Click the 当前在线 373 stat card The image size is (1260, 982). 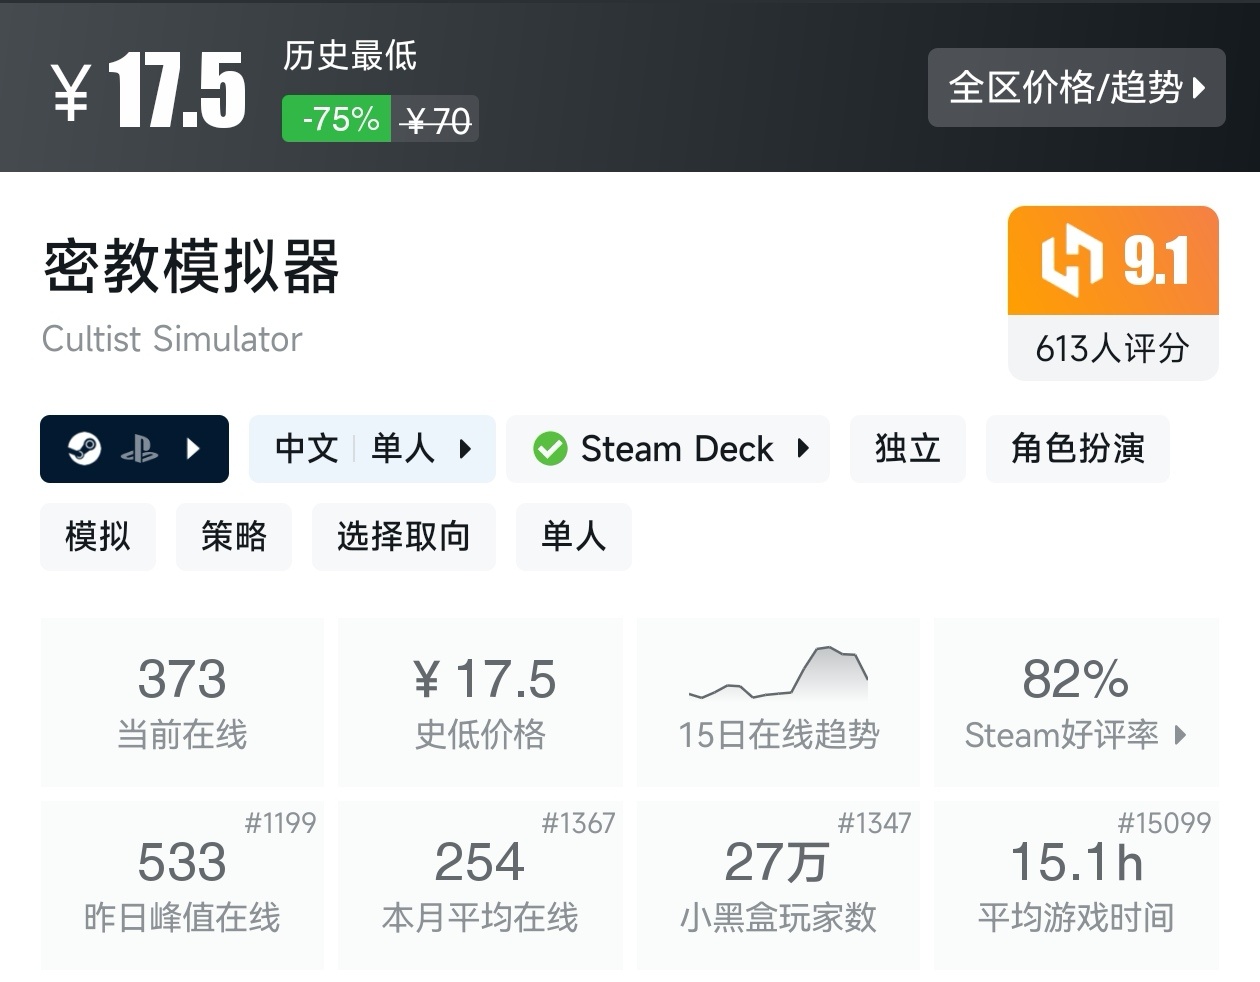pos(182,700)
